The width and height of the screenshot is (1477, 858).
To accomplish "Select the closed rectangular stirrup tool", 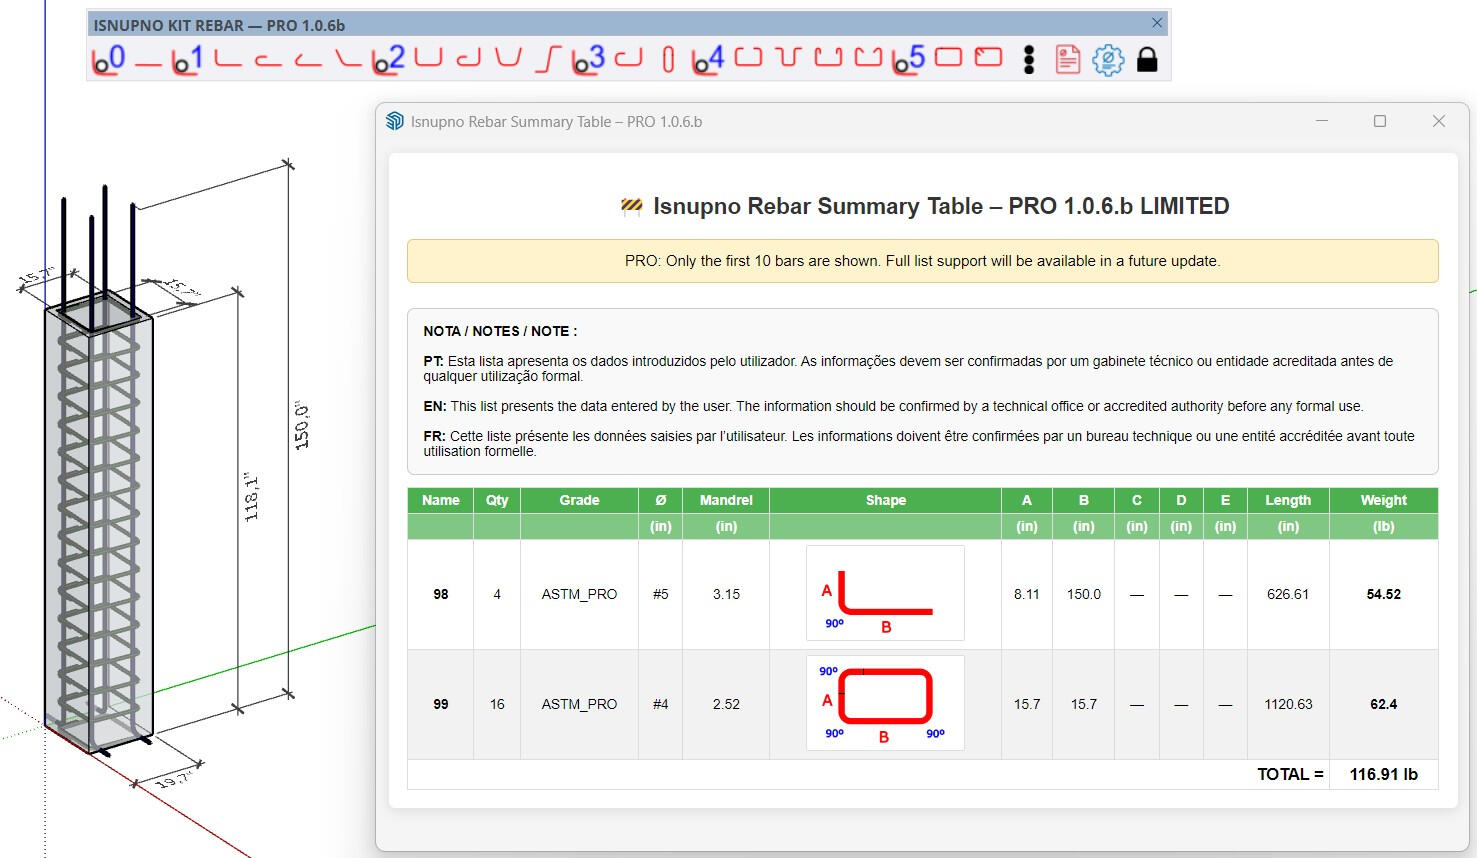I will 948,58.
